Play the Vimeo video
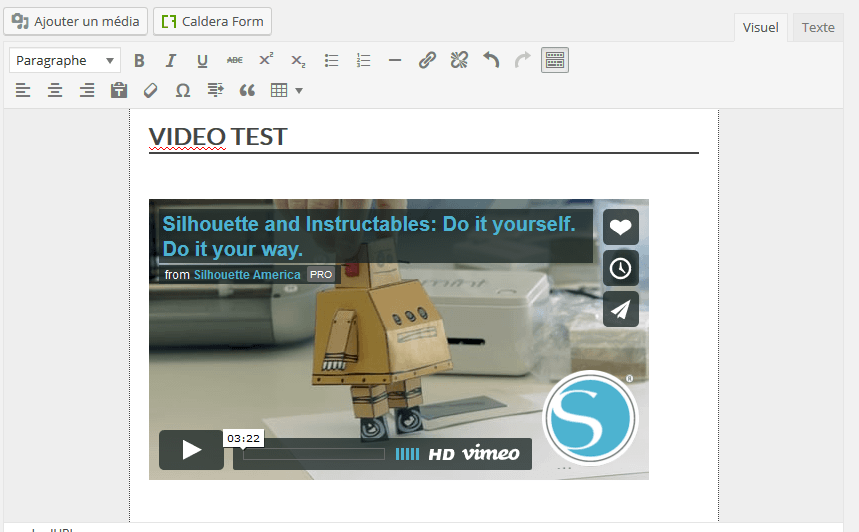Viewport: 859px width, 532px height. [x=191, y=450]
